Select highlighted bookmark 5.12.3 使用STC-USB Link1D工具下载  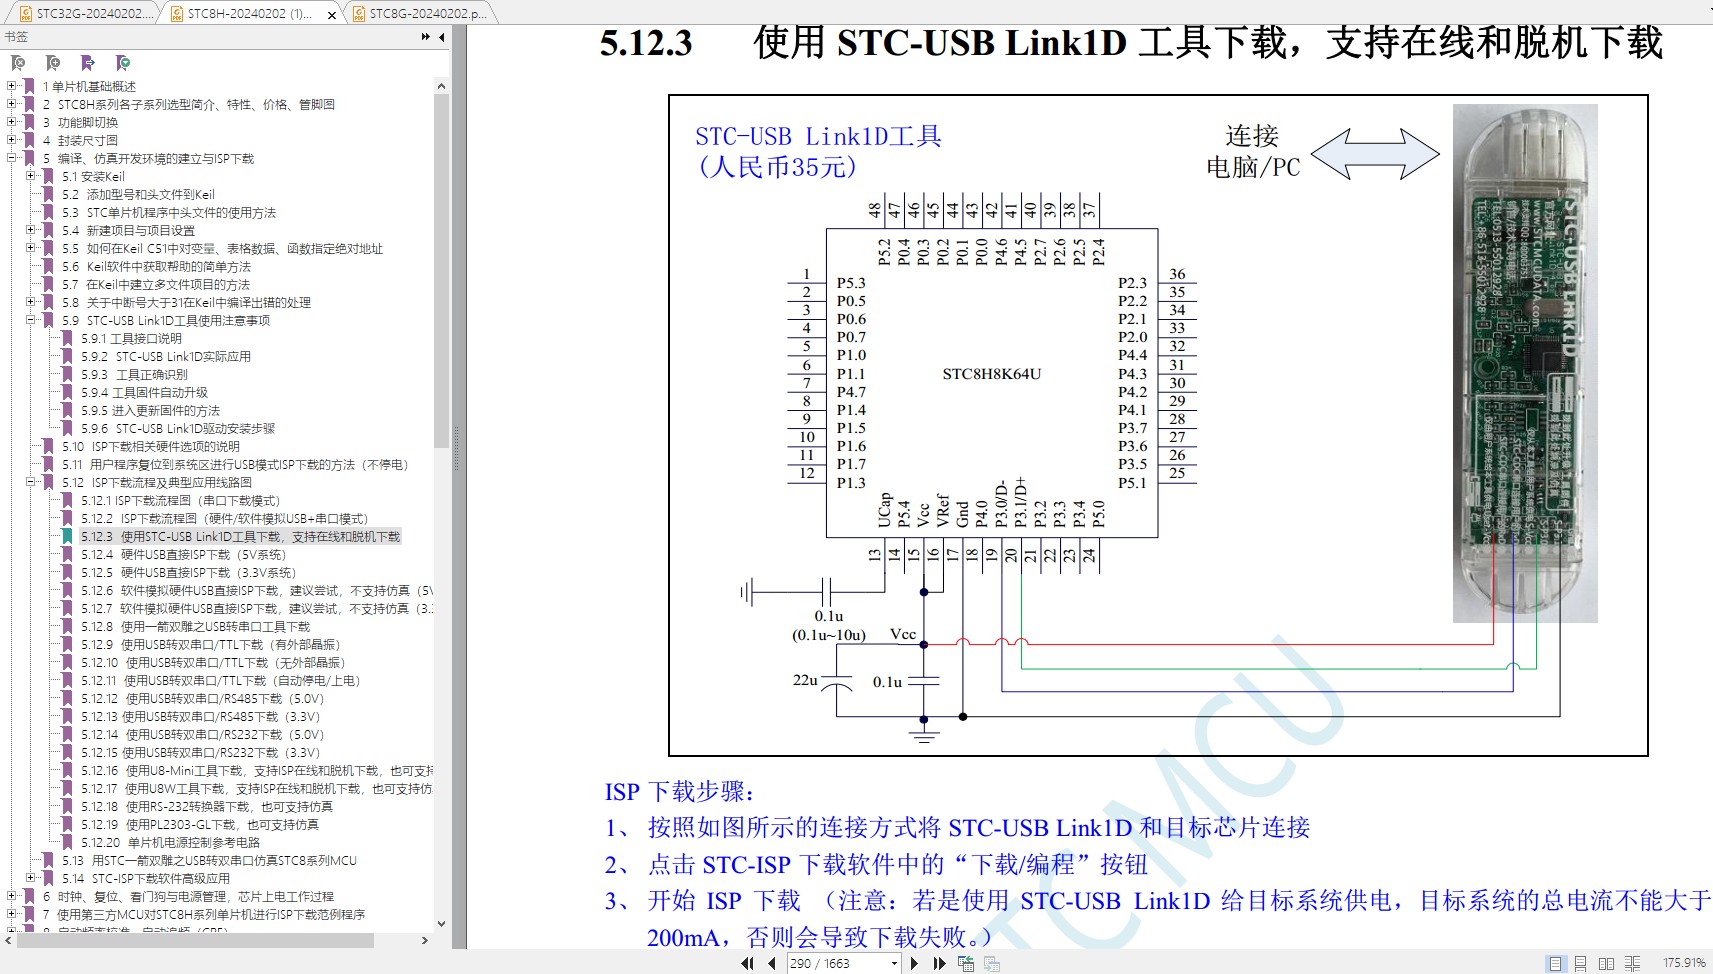pos(240,537)
